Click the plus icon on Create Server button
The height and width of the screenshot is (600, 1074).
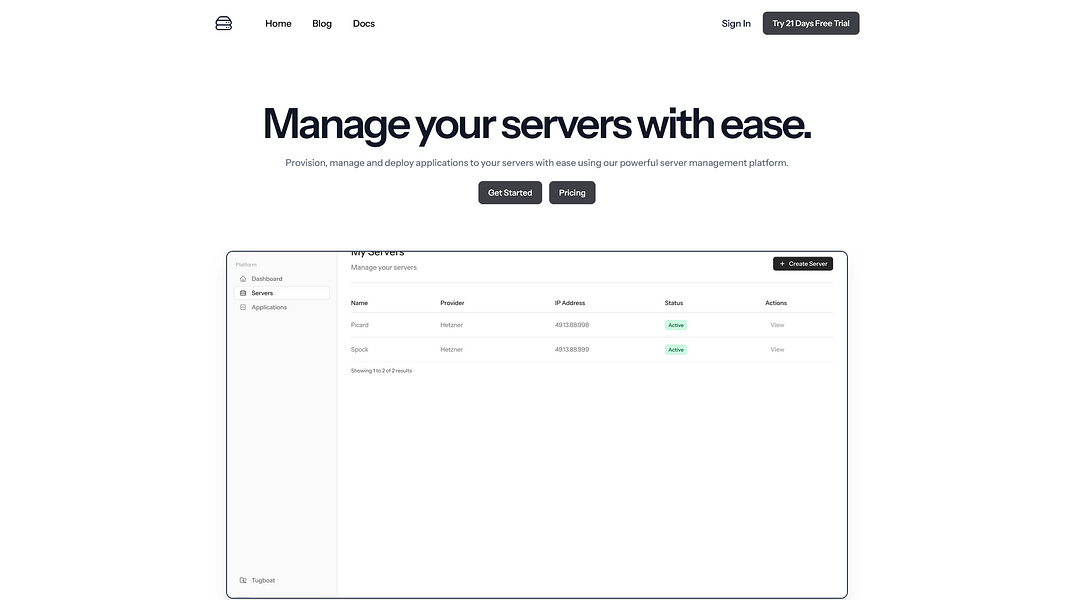pyautogui.click(x=781, y=263)
